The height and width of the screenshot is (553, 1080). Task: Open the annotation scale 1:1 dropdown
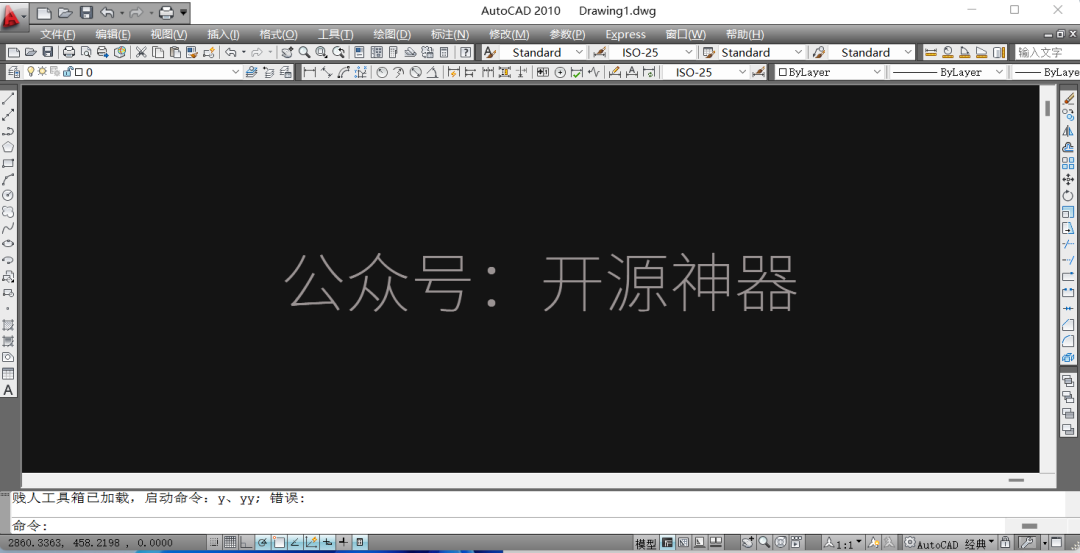click(x=844, y=543)
